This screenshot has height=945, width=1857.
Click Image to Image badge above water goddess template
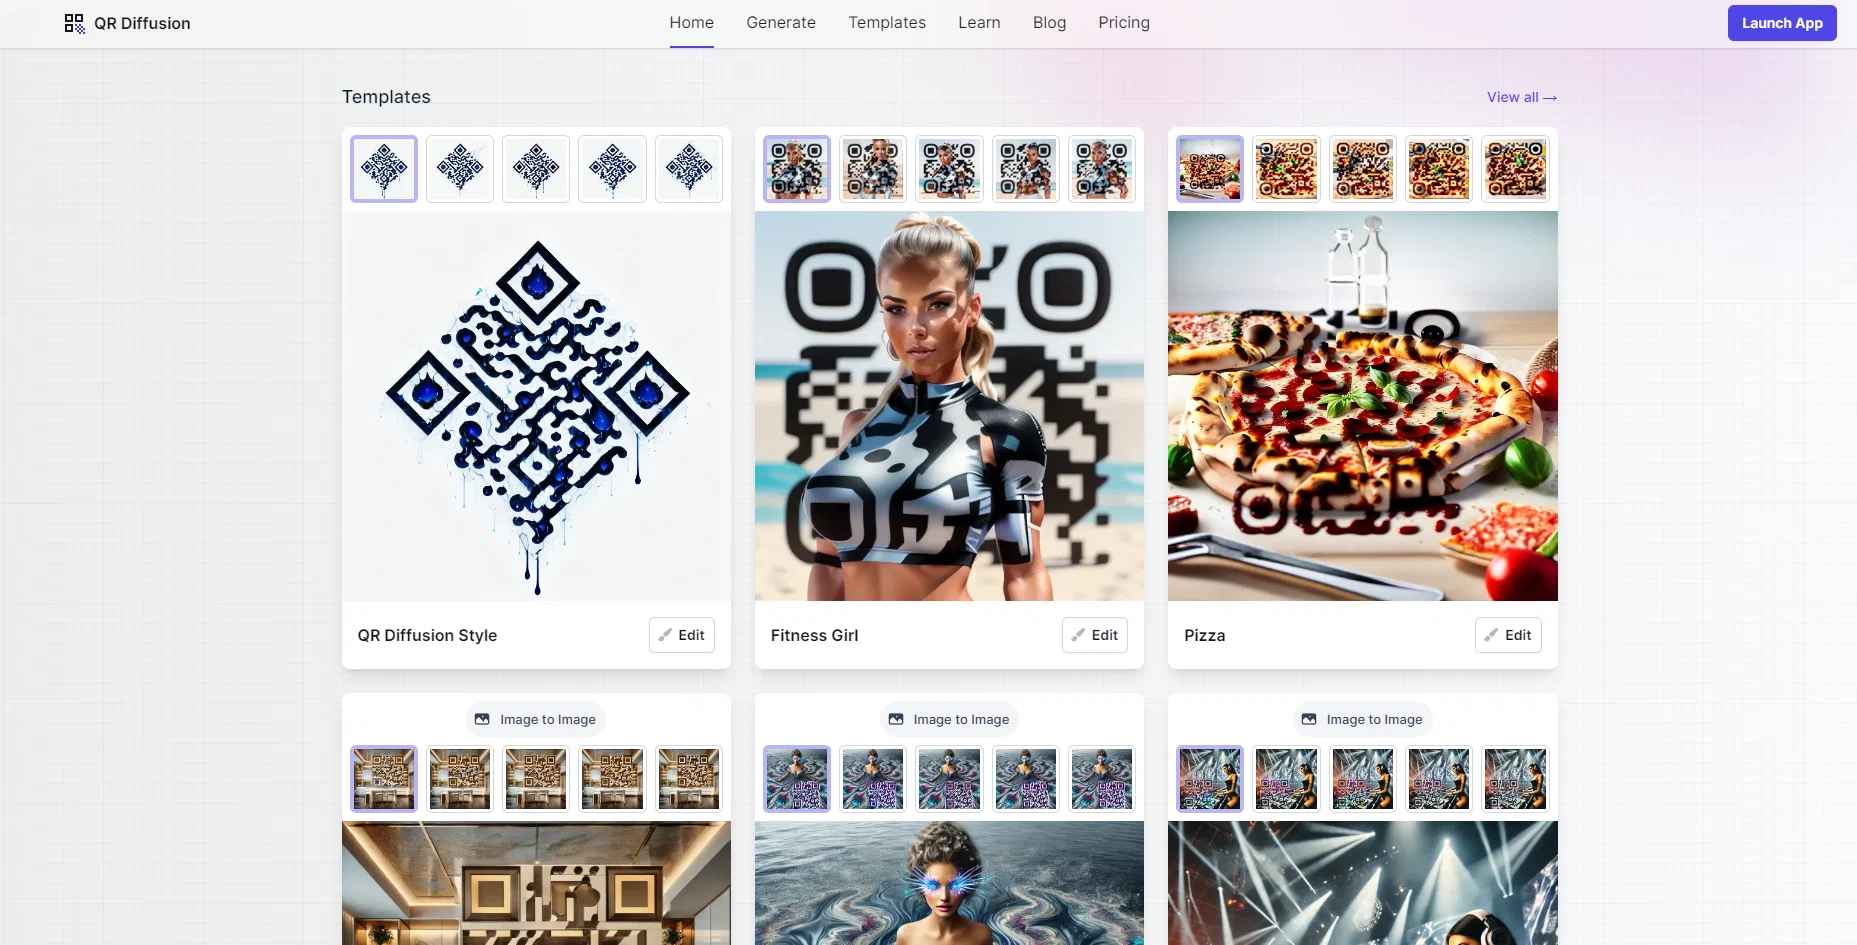click(950, 719)
